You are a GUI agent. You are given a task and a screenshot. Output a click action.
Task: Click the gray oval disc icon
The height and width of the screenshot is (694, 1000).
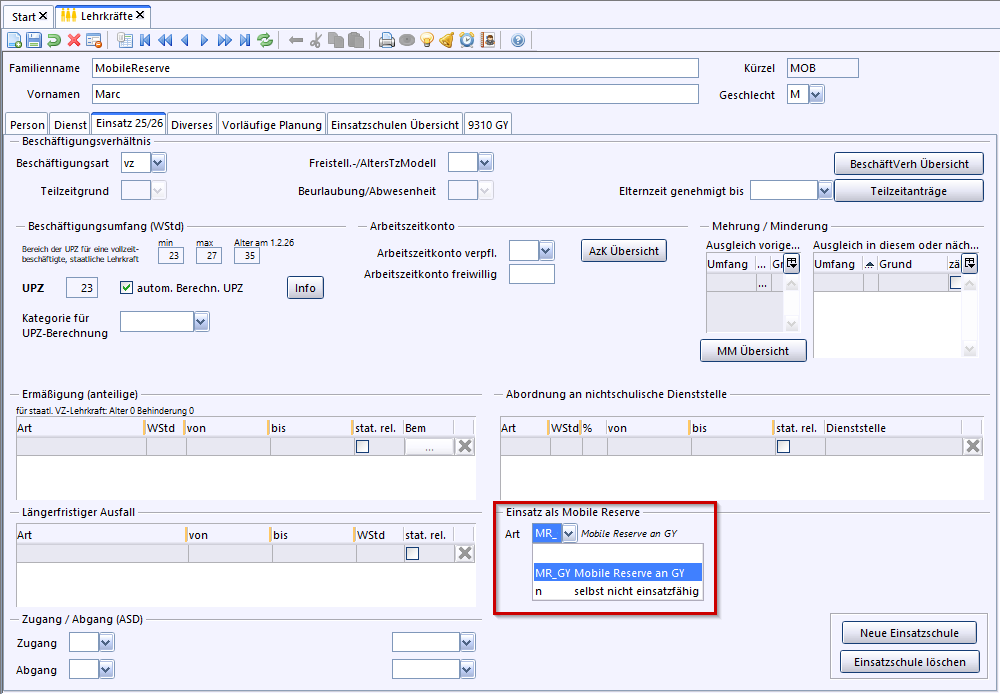407,40
